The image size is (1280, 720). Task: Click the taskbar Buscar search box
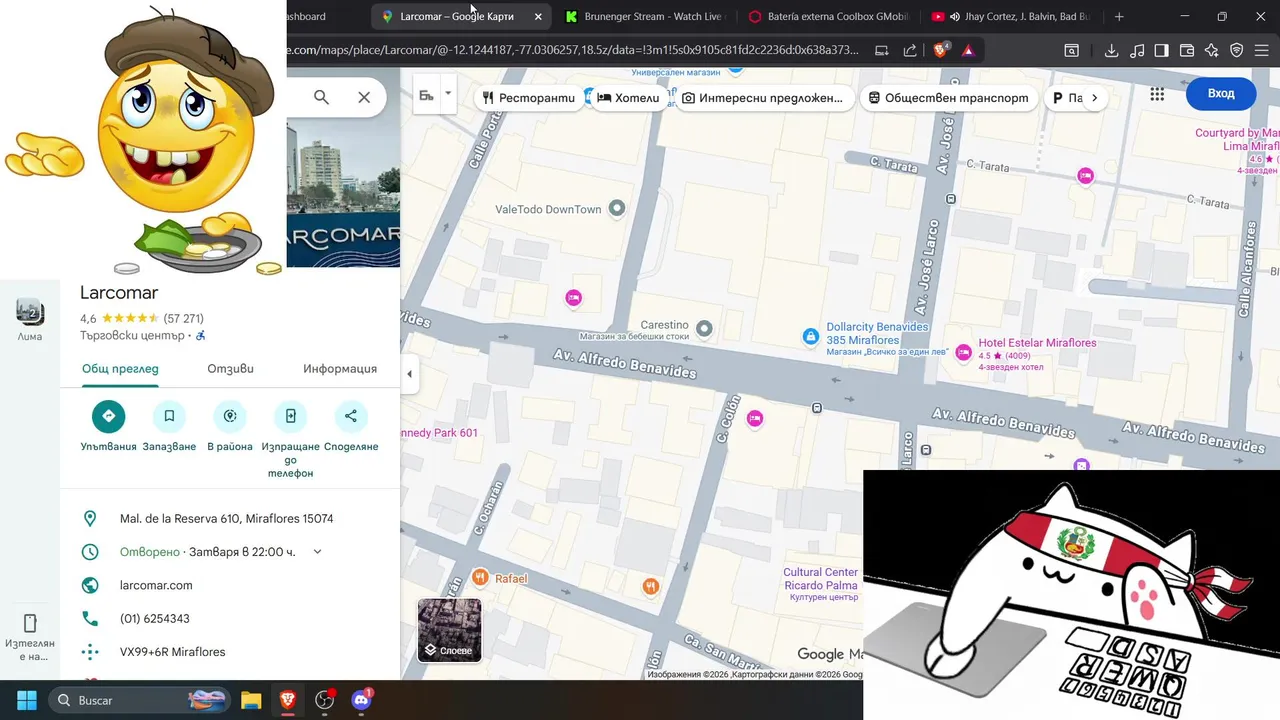tap(140, 700)
